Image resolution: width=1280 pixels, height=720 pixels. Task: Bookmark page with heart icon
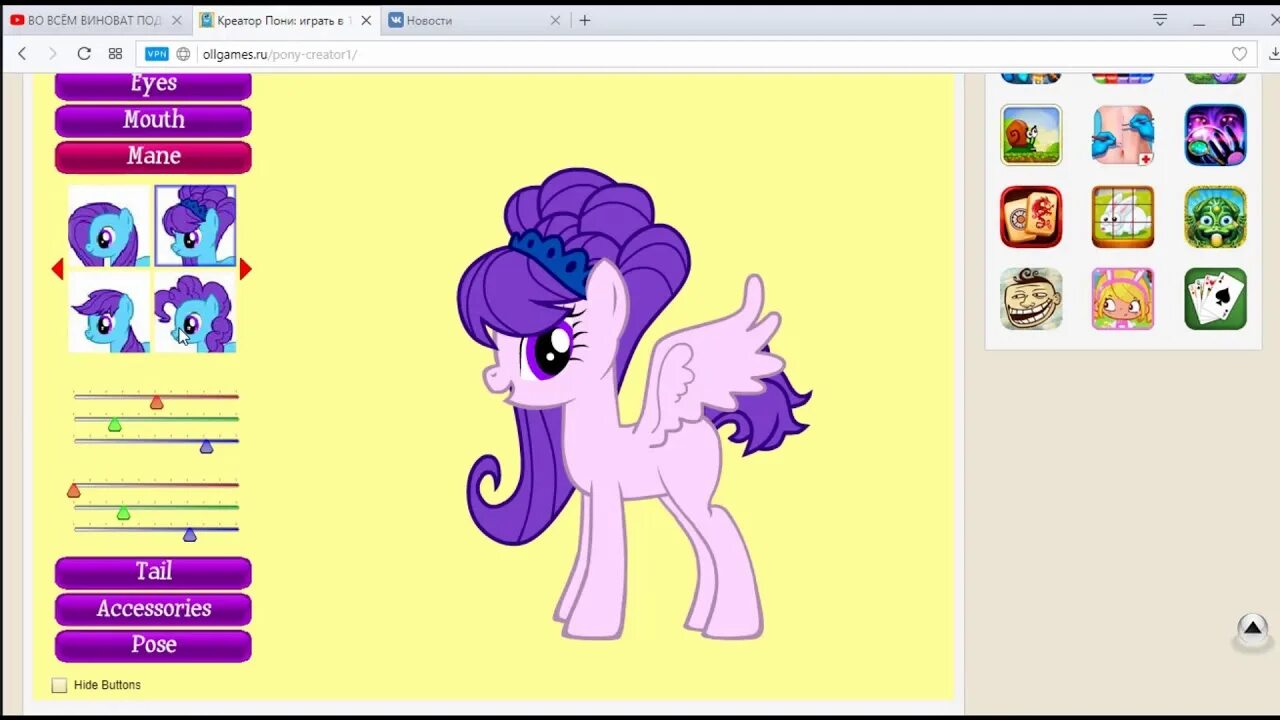(x=1240, y=54)
